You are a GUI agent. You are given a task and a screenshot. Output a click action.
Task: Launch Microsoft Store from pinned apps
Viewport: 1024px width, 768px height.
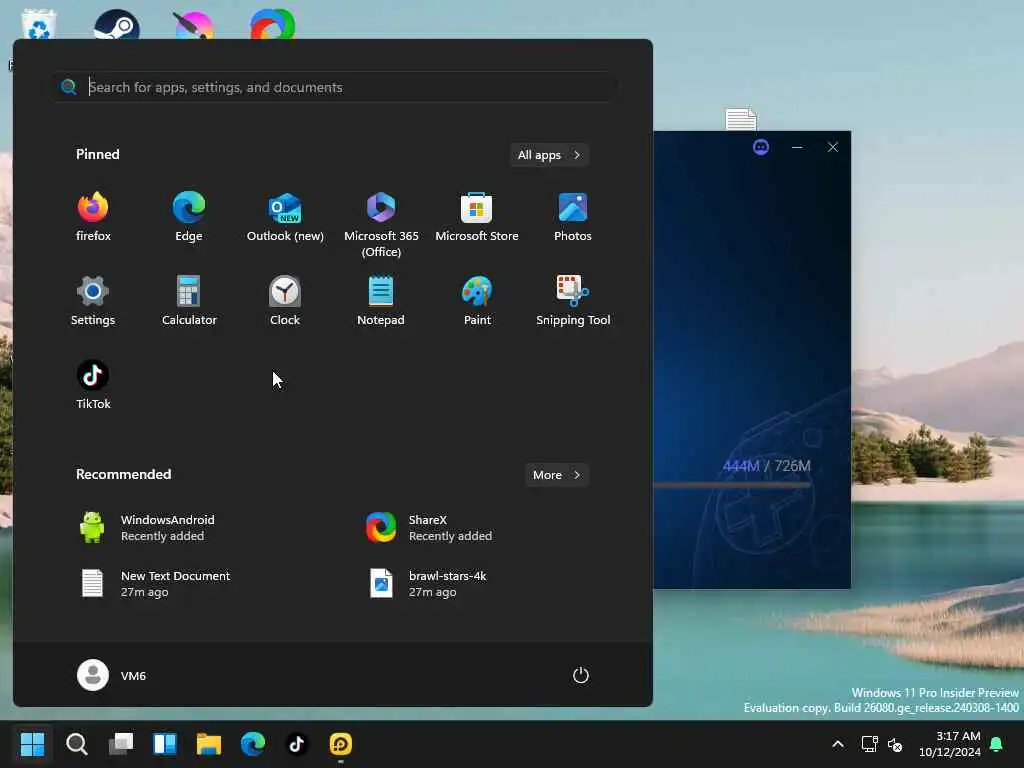click(x=477, y=217)
